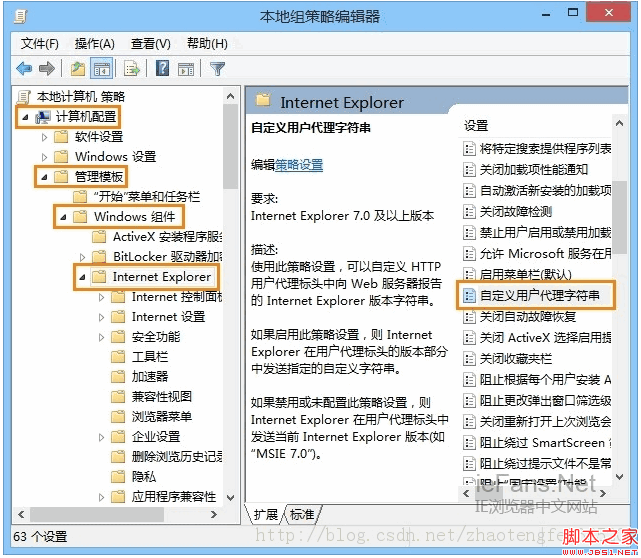Click the Export list toolbar icon
Screen dimensions: 641x558
pos(132,68)
